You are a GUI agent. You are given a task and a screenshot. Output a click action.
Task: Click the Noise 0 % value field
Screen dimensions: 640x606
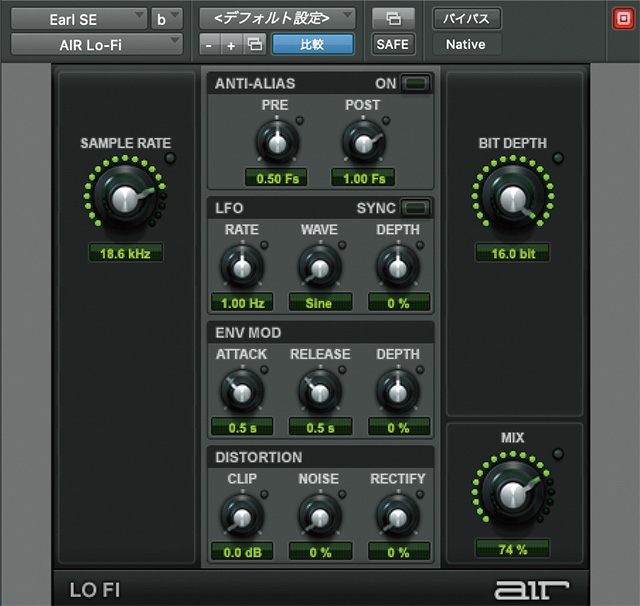(x=320, y=552)
